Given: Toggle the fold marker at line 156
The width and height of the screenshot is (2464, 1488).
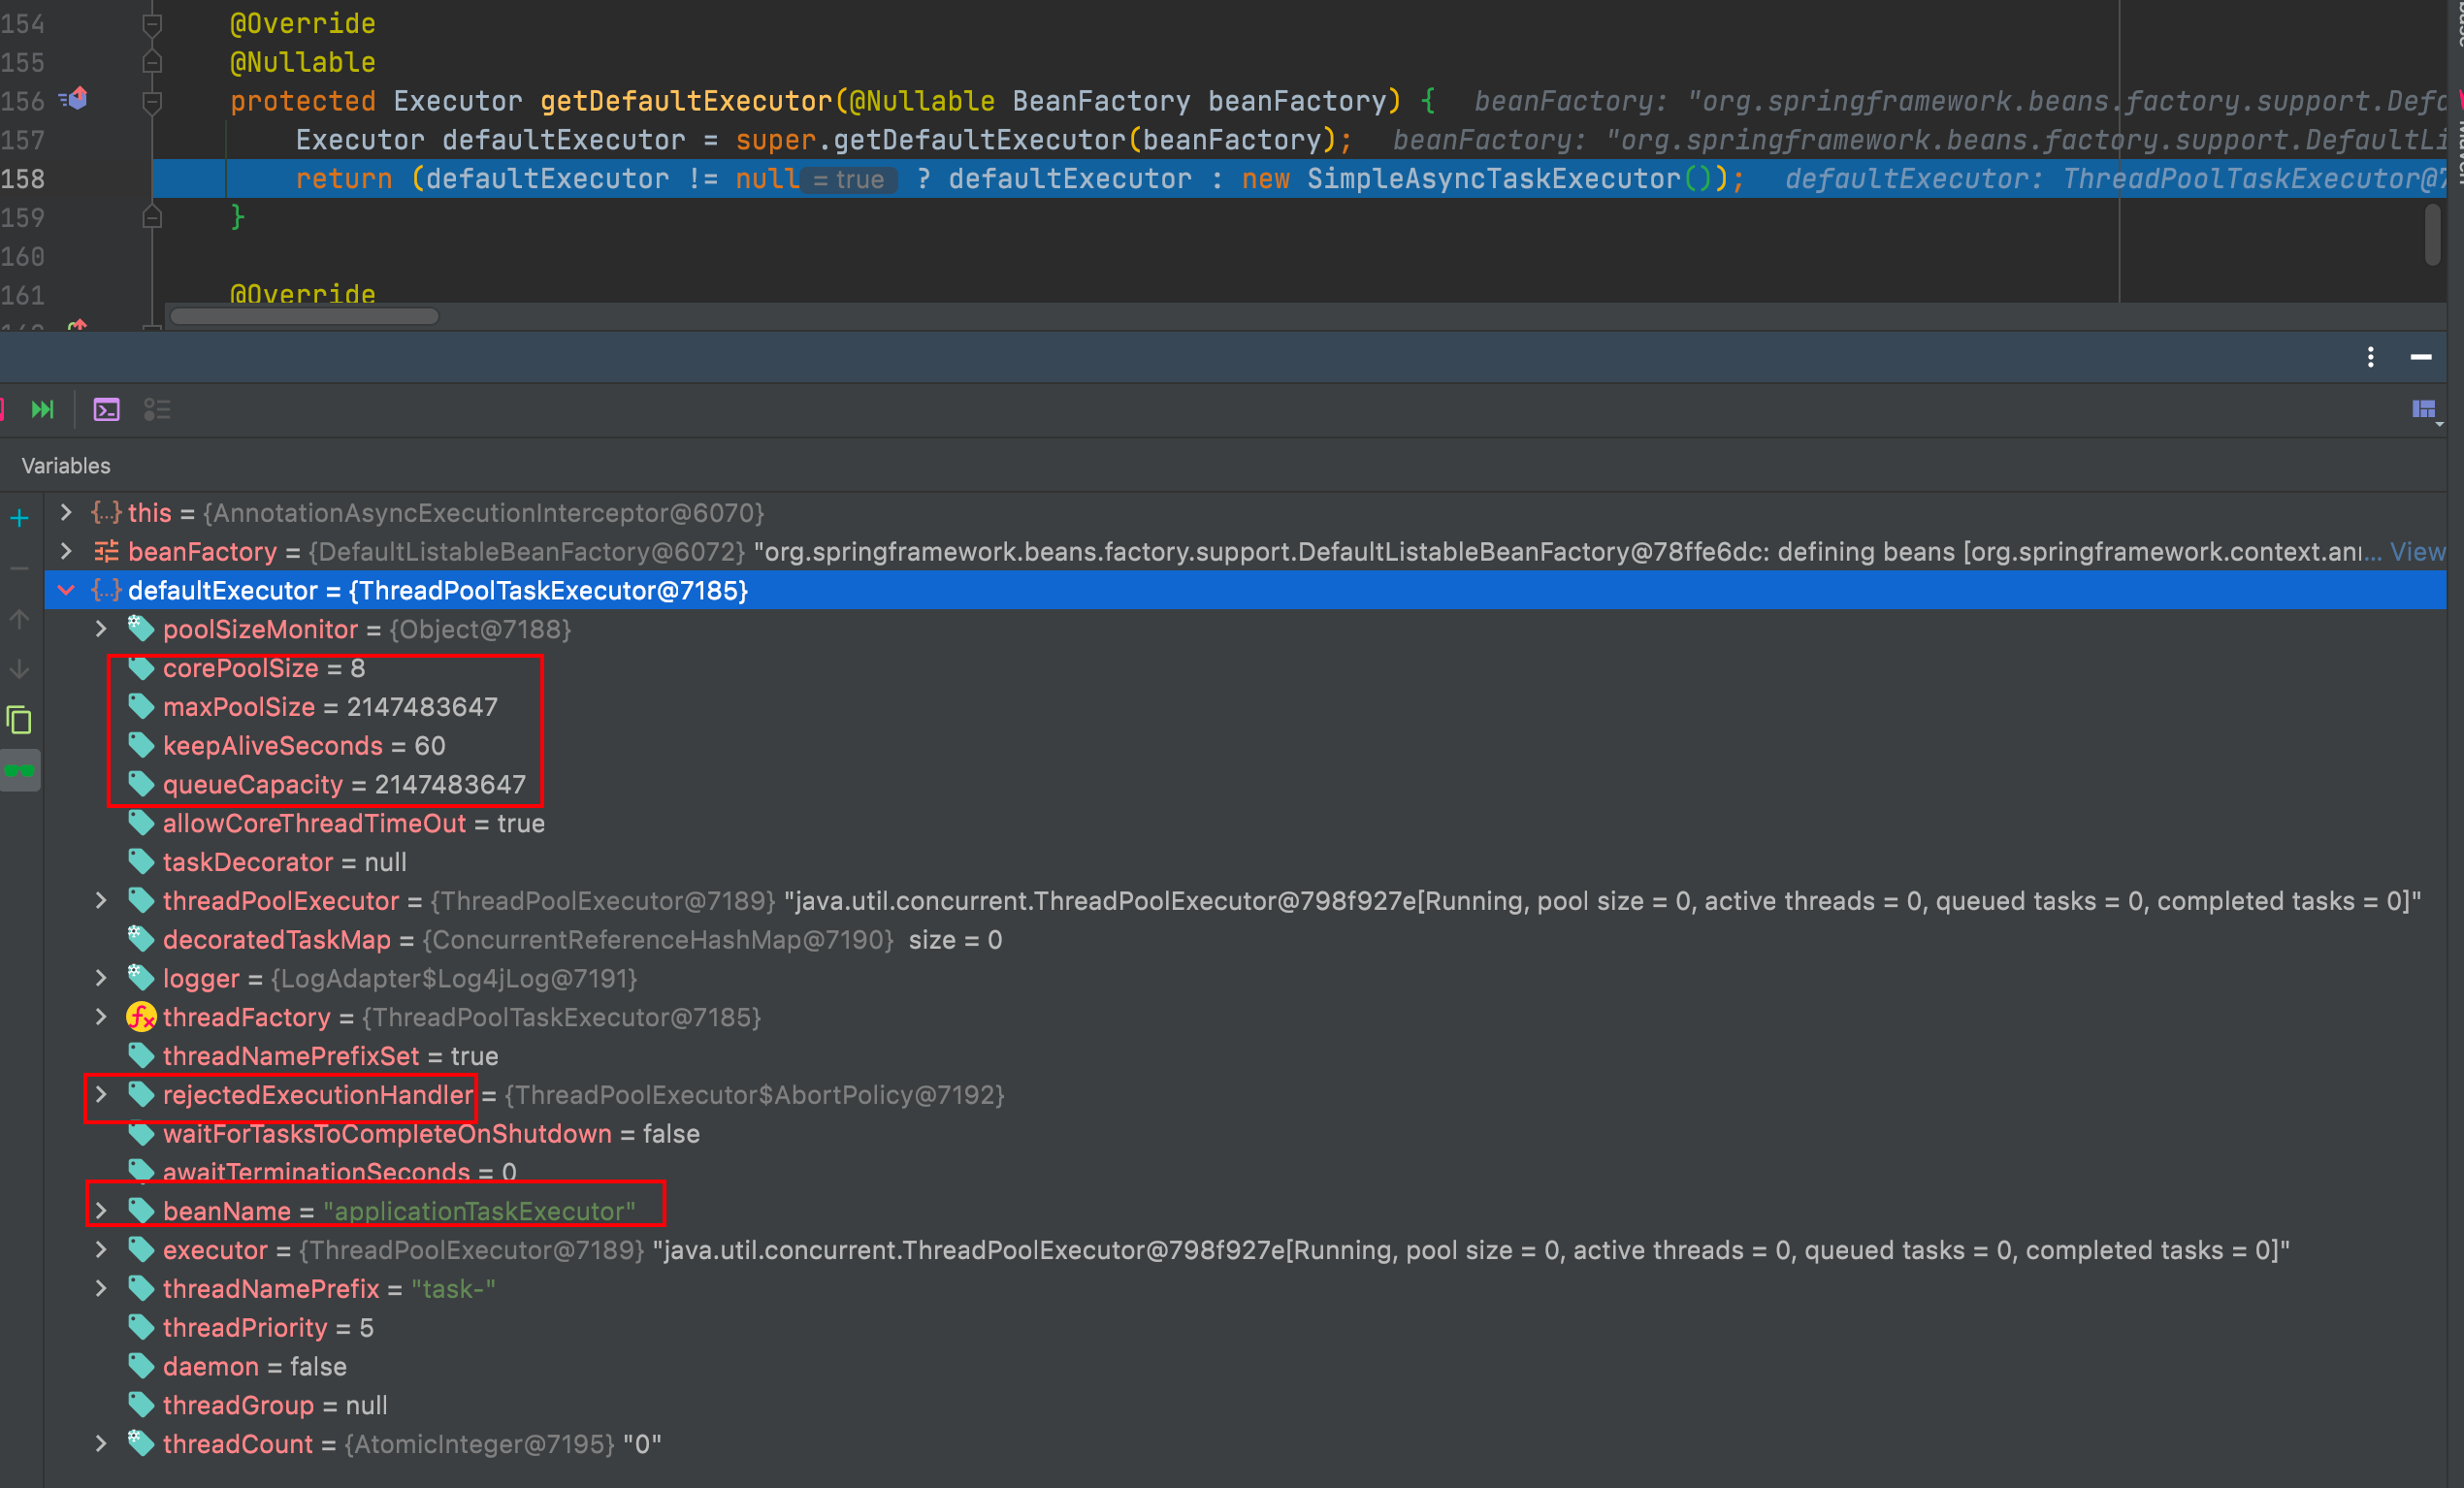Looking at the screenshot, I should [x=152, y=101].
